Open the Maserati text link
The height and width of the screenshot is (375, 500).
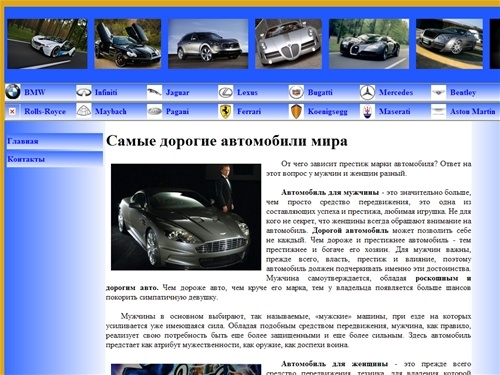coord(394,111)
